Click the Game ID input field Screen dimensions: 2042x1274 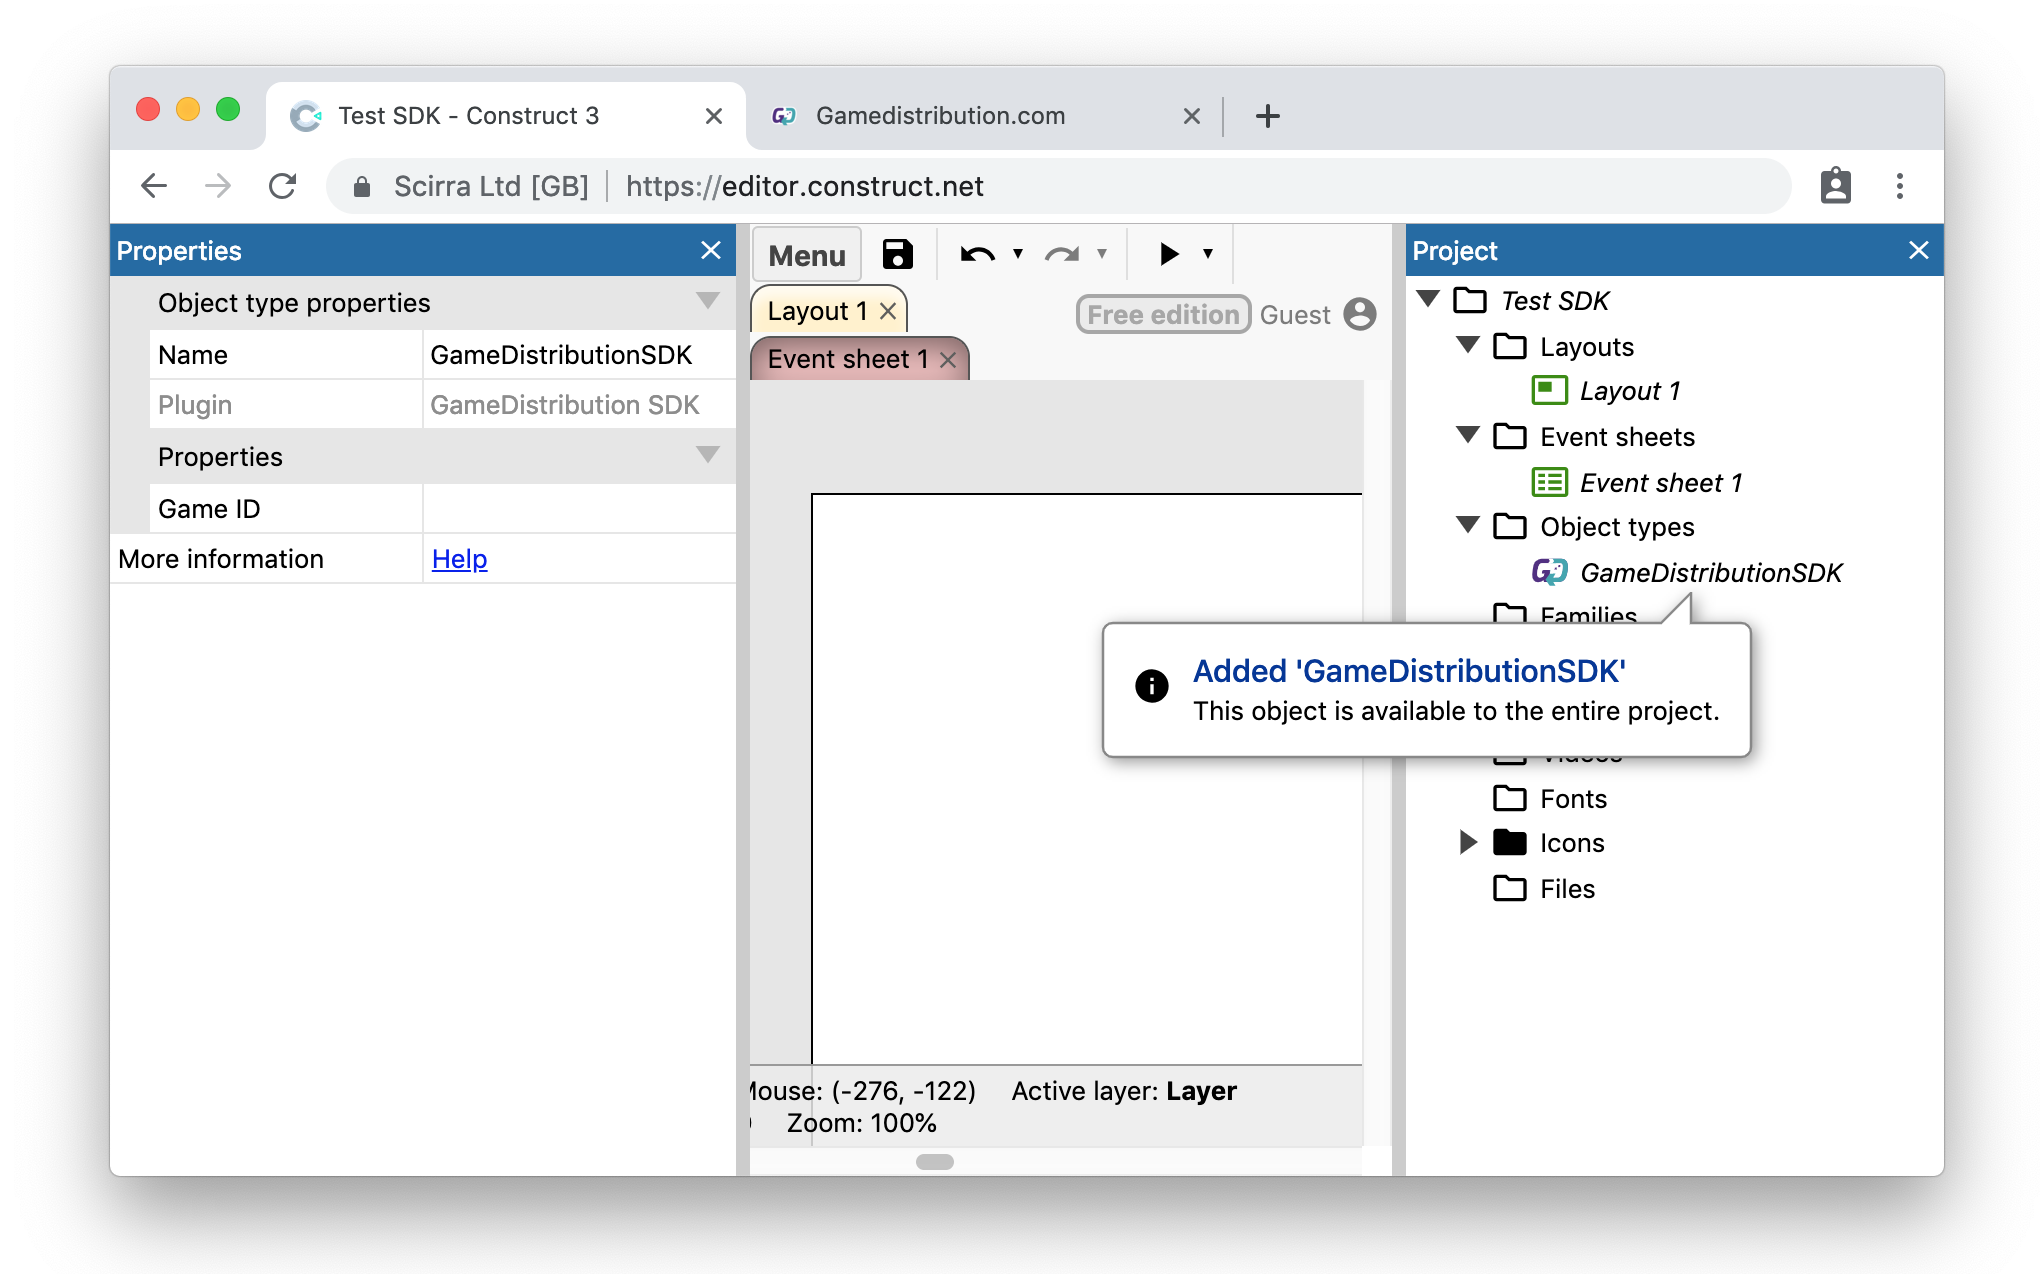[578, 509]
